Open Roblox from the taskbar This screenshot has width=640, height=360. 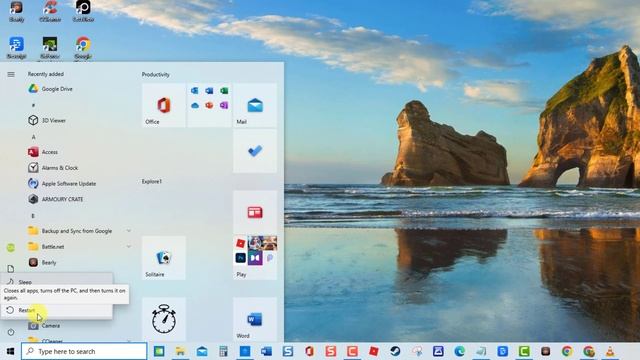coord(373,351)
